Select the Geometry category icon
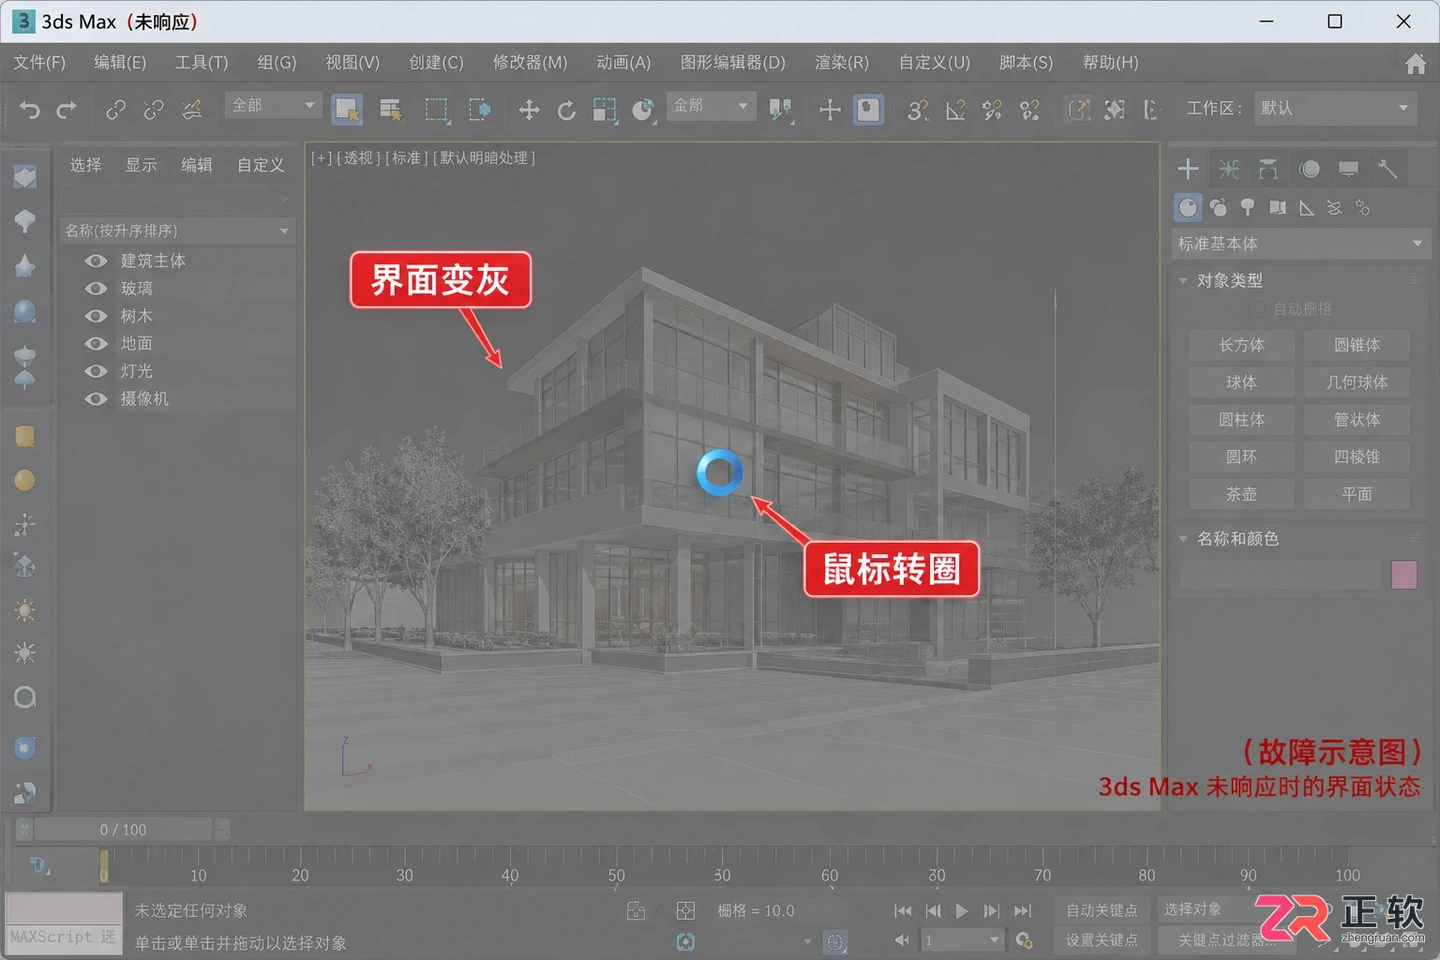Image resolution: width=1440 pixels, height=960 pixels. click(x=1188, y=207)
